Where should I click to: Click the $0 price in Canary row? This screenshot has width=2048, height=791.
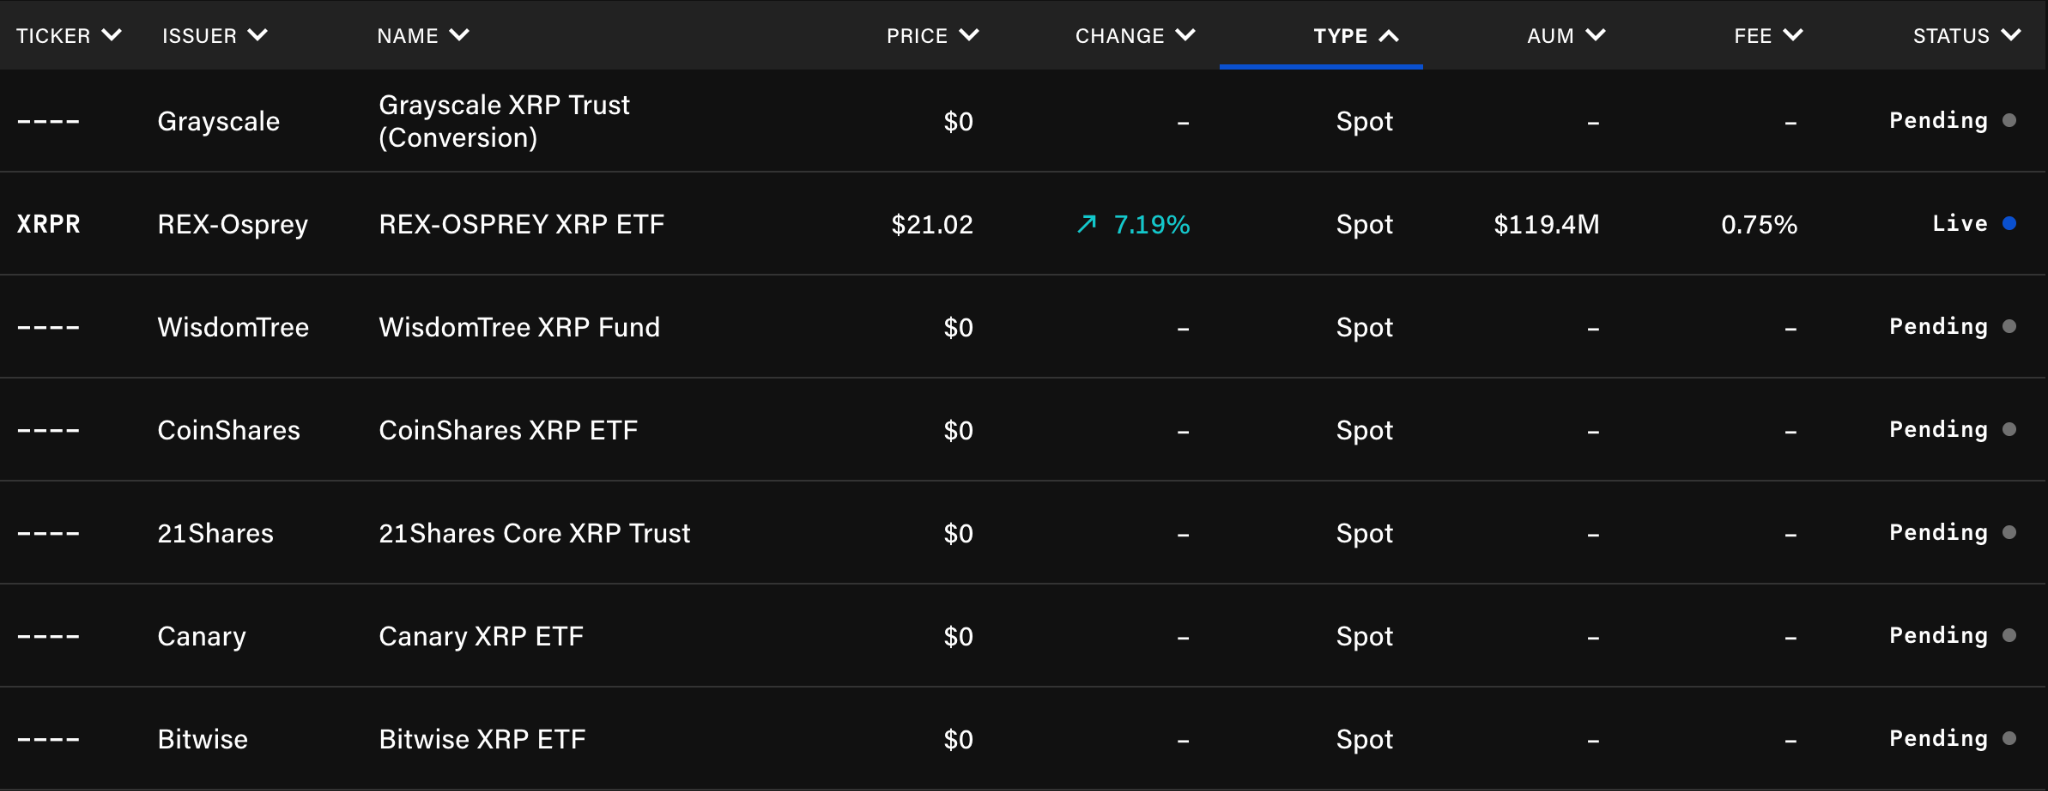pyautogui.click(x=958, y=637)
